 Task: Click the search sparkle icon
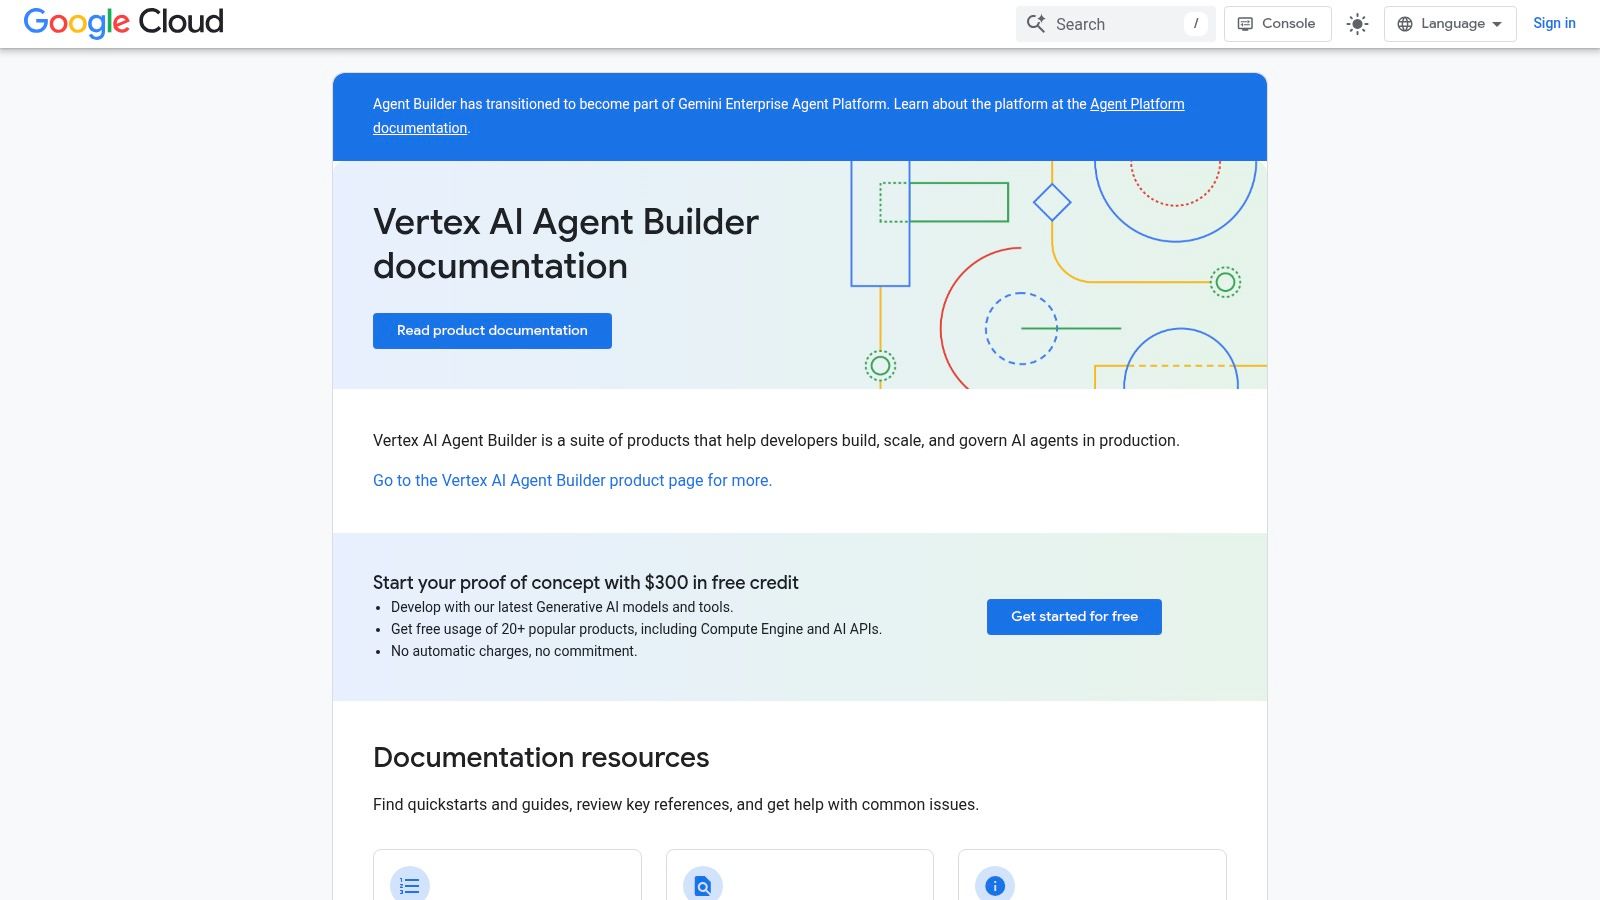(x=1036, y=23)
